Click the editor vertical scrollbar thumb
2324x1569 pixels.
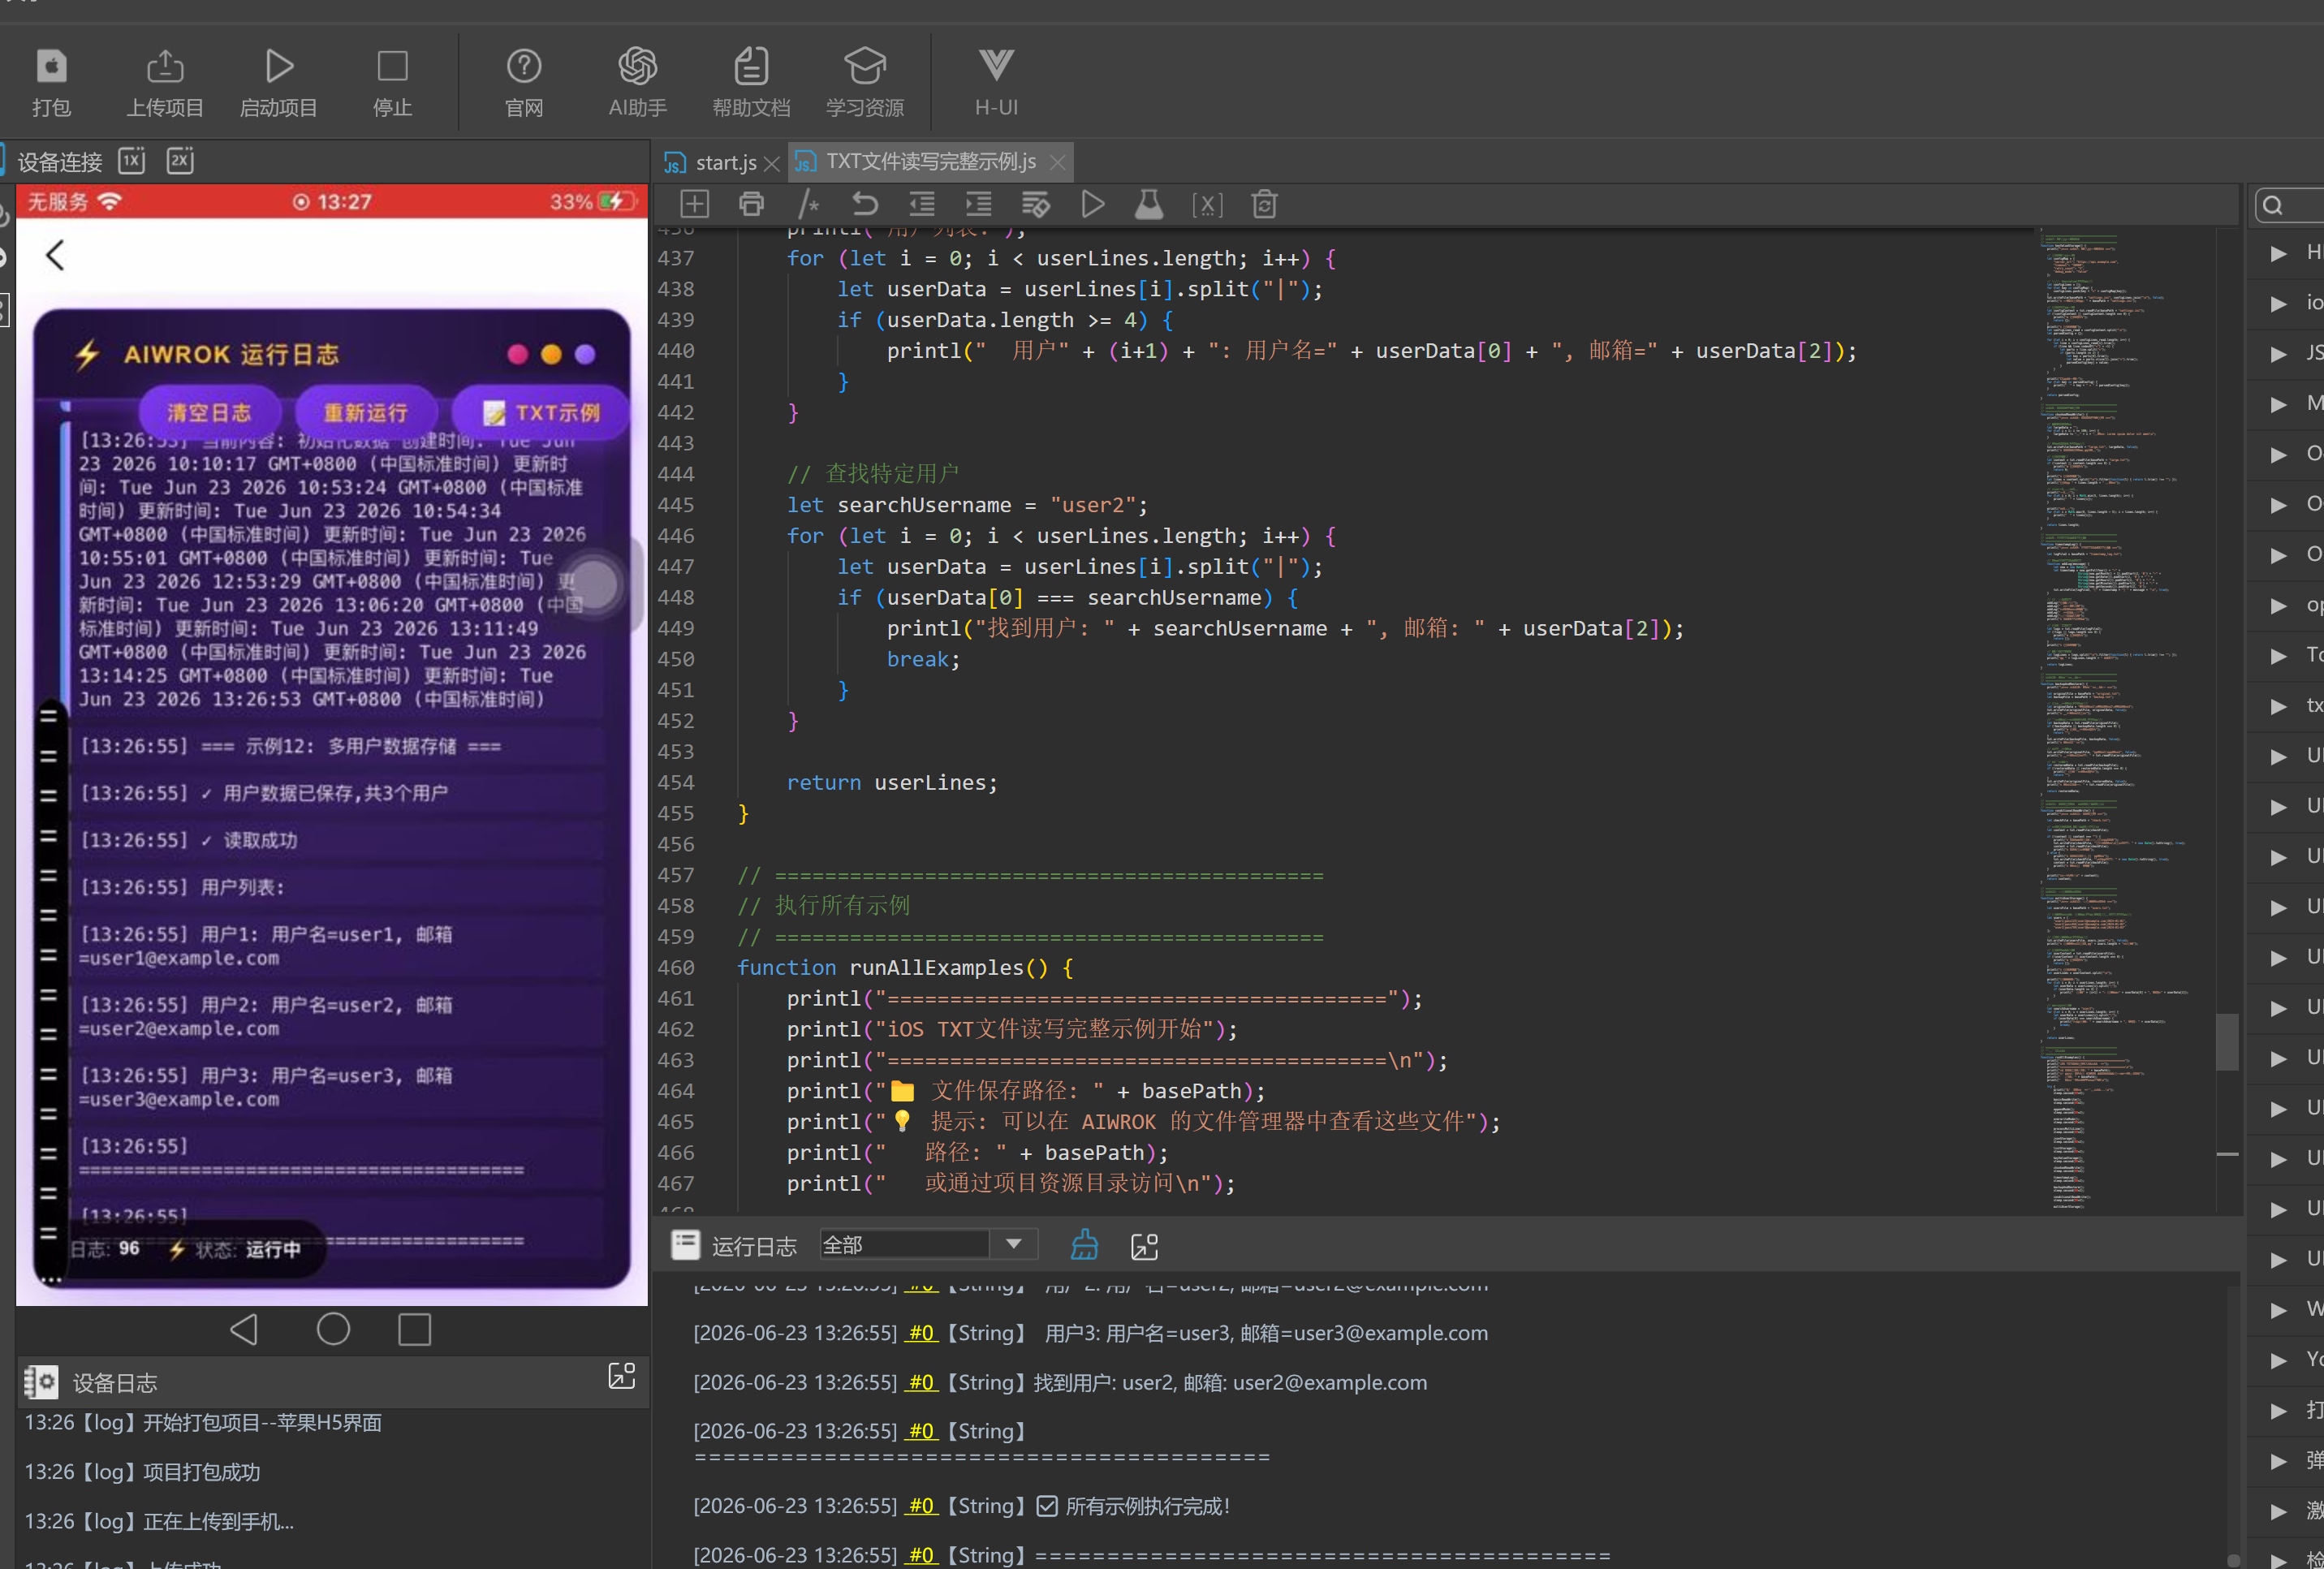click(2226, 1042)
